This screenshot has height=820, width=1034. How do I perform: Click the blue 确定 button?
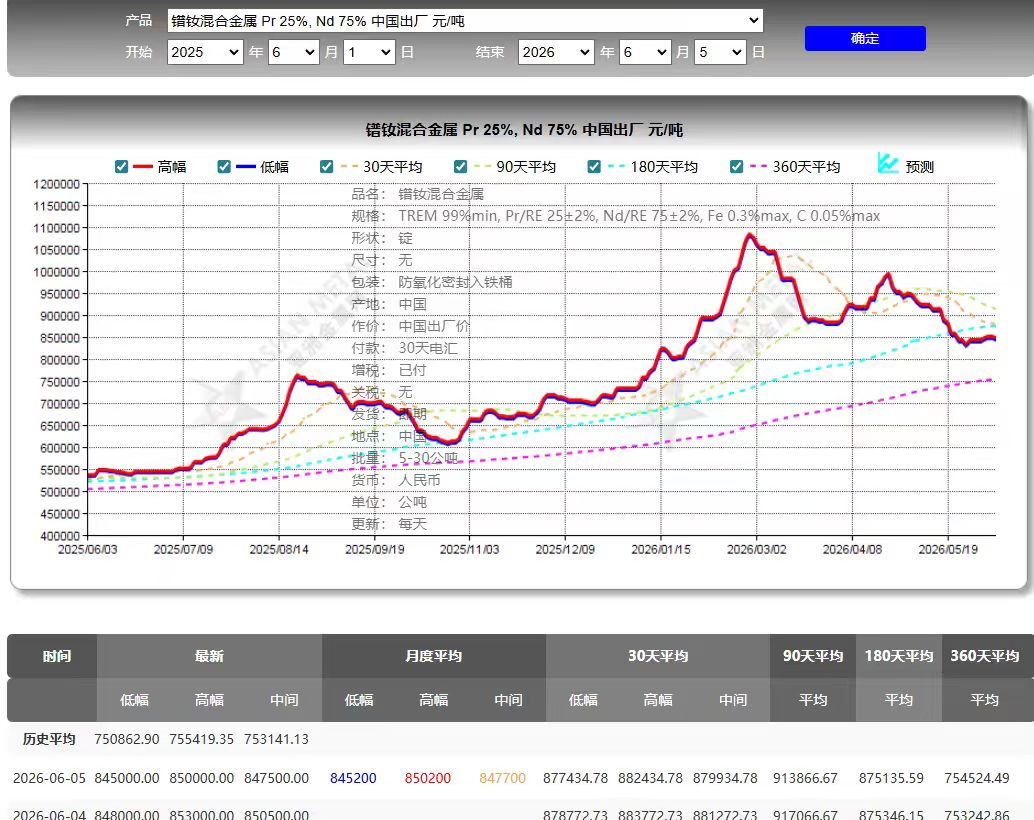[865, 38]
